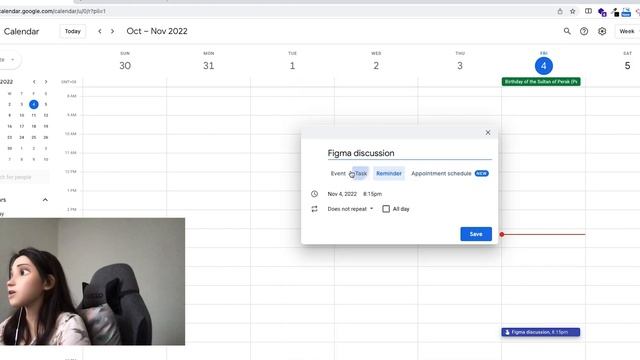Change the 8:15pm time
Viewport: 640px width, 360px height.
372,194
